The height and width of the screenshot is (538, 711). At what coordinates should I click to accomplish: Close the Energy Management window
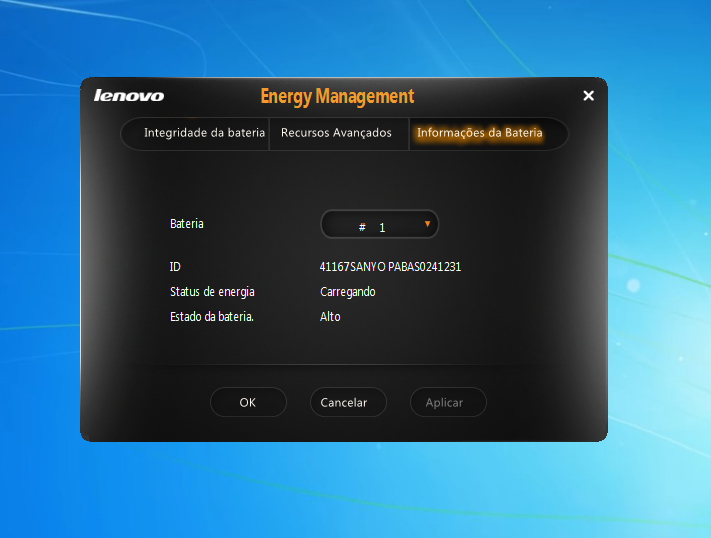[588, 96]
